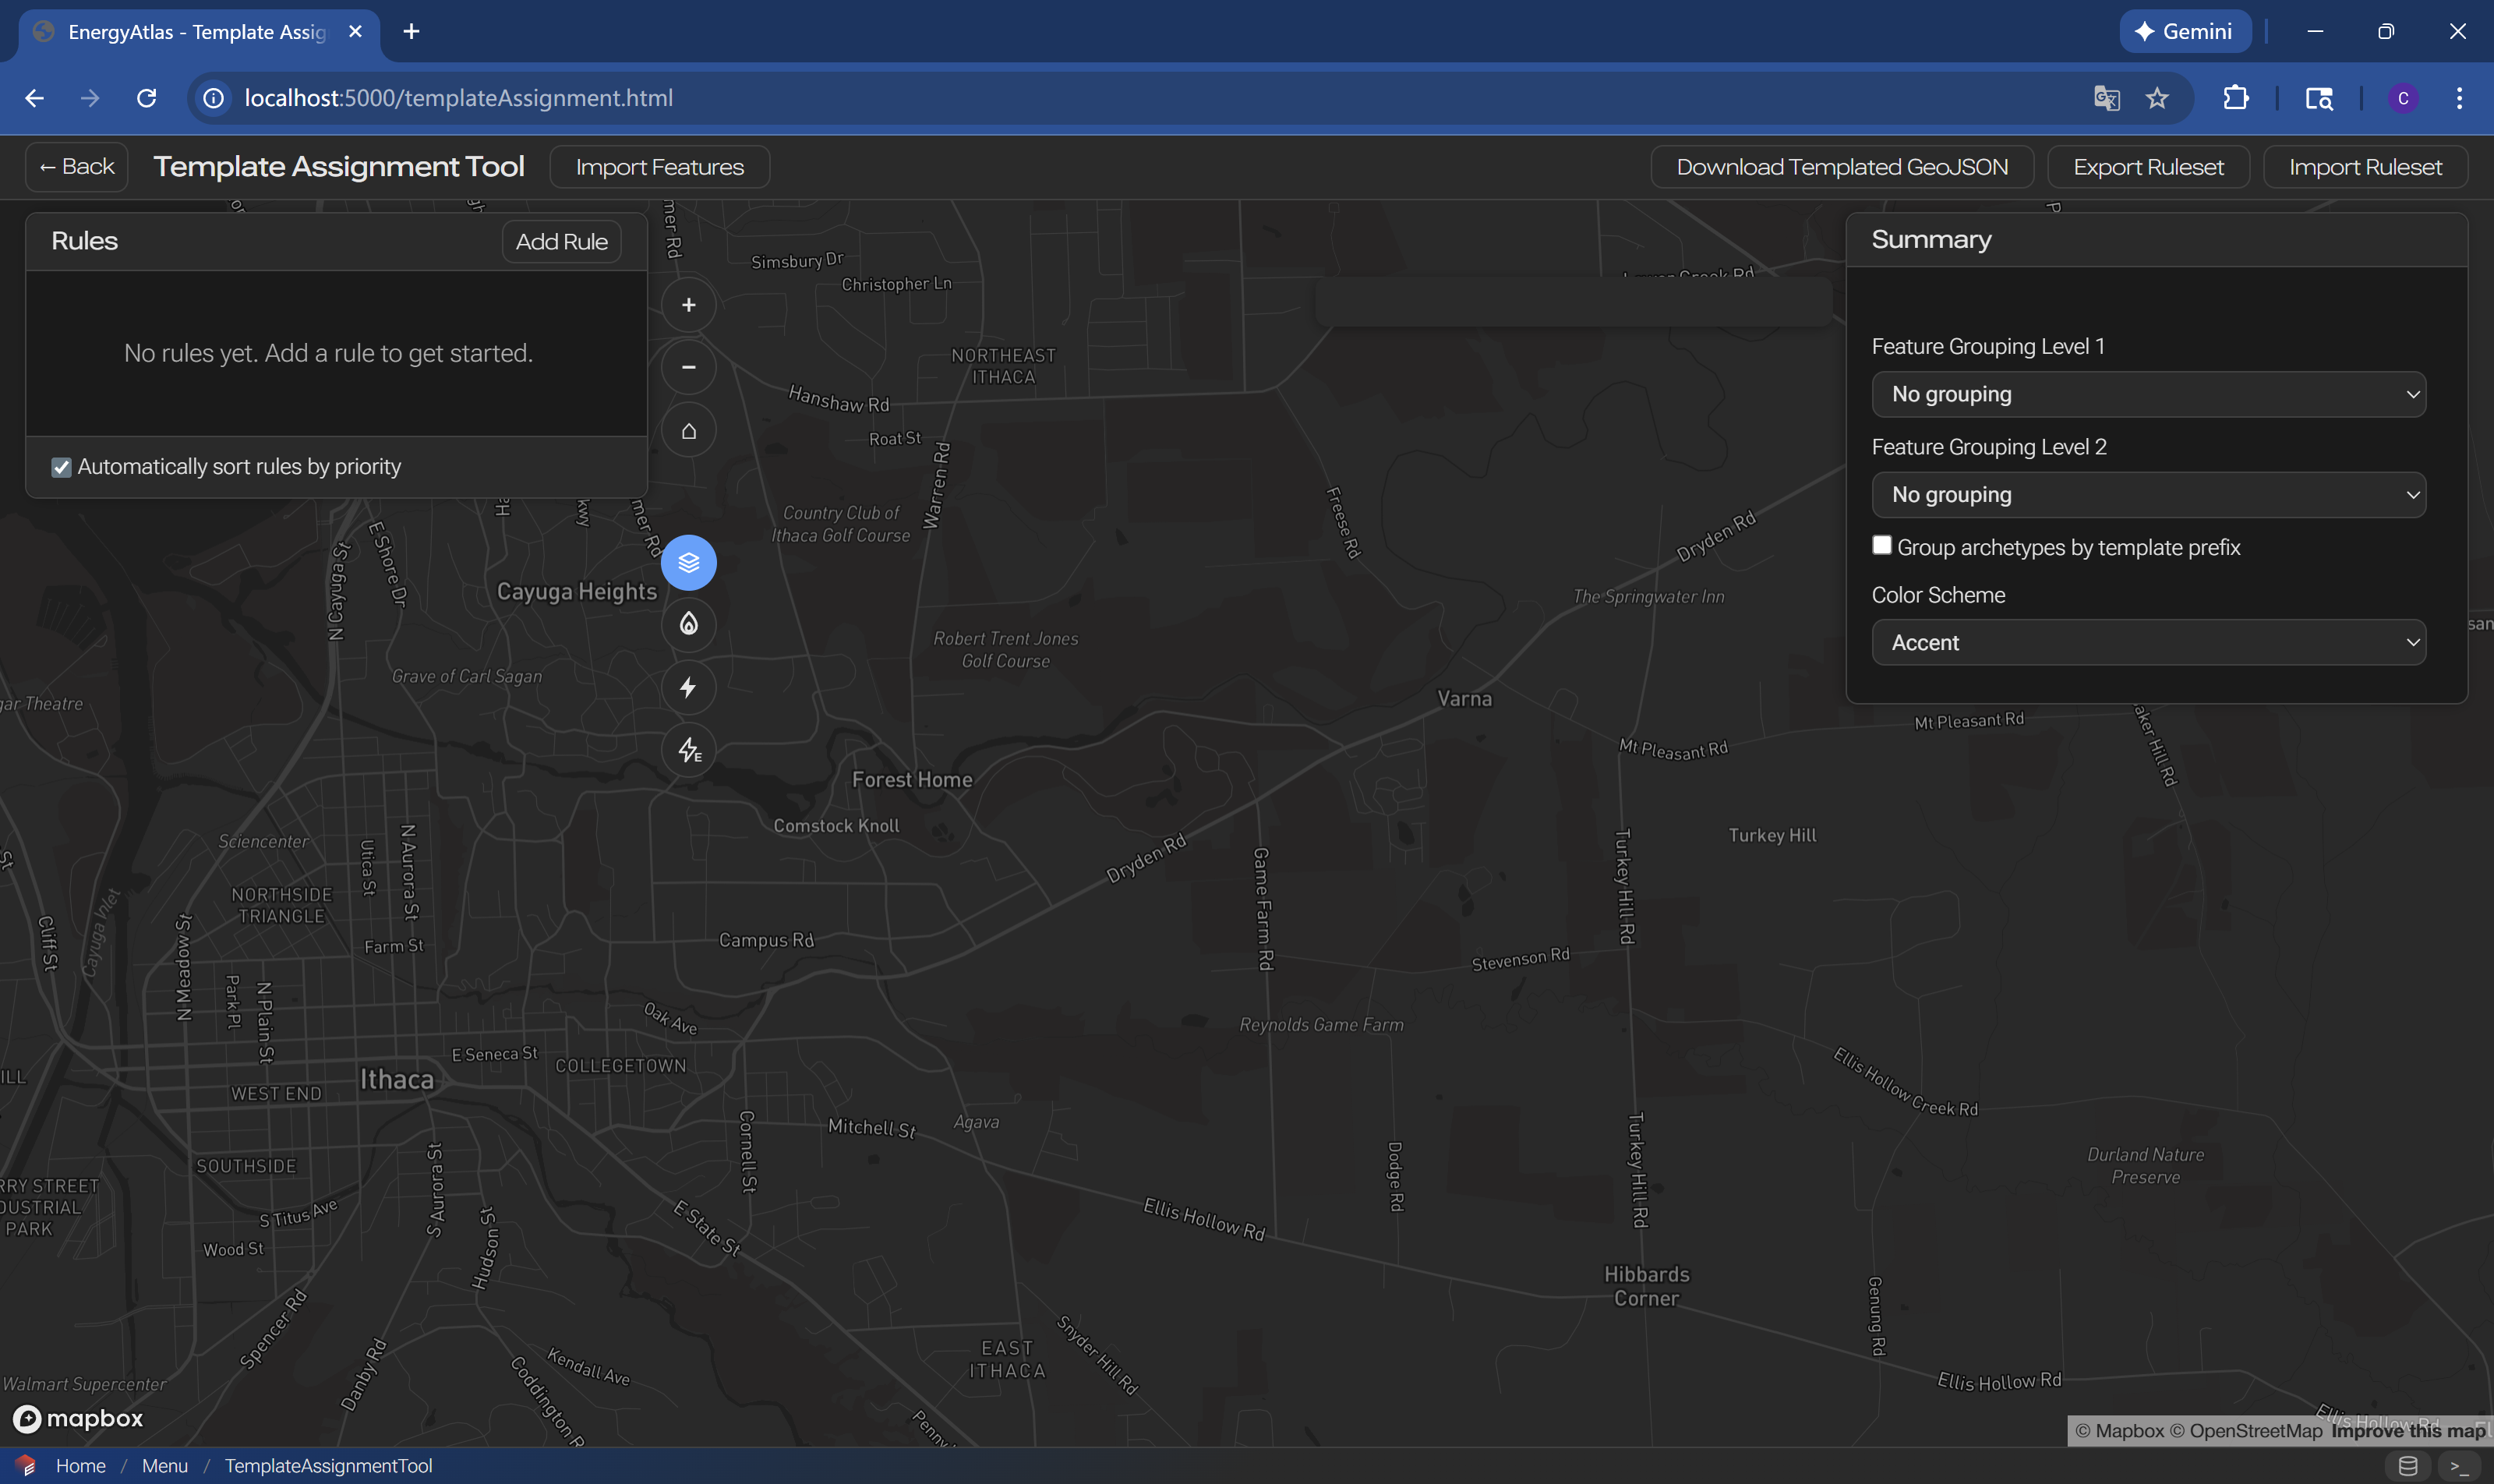Open Feature Grouping Level 2 dropdown
The image size is (2494, 1484).
click(2148, 495)
